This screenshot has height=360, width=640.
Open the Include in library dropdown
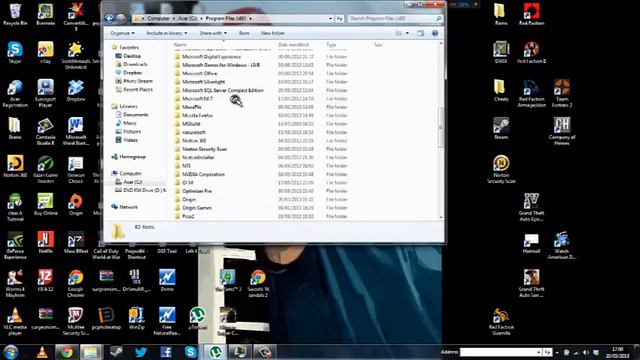167,33
